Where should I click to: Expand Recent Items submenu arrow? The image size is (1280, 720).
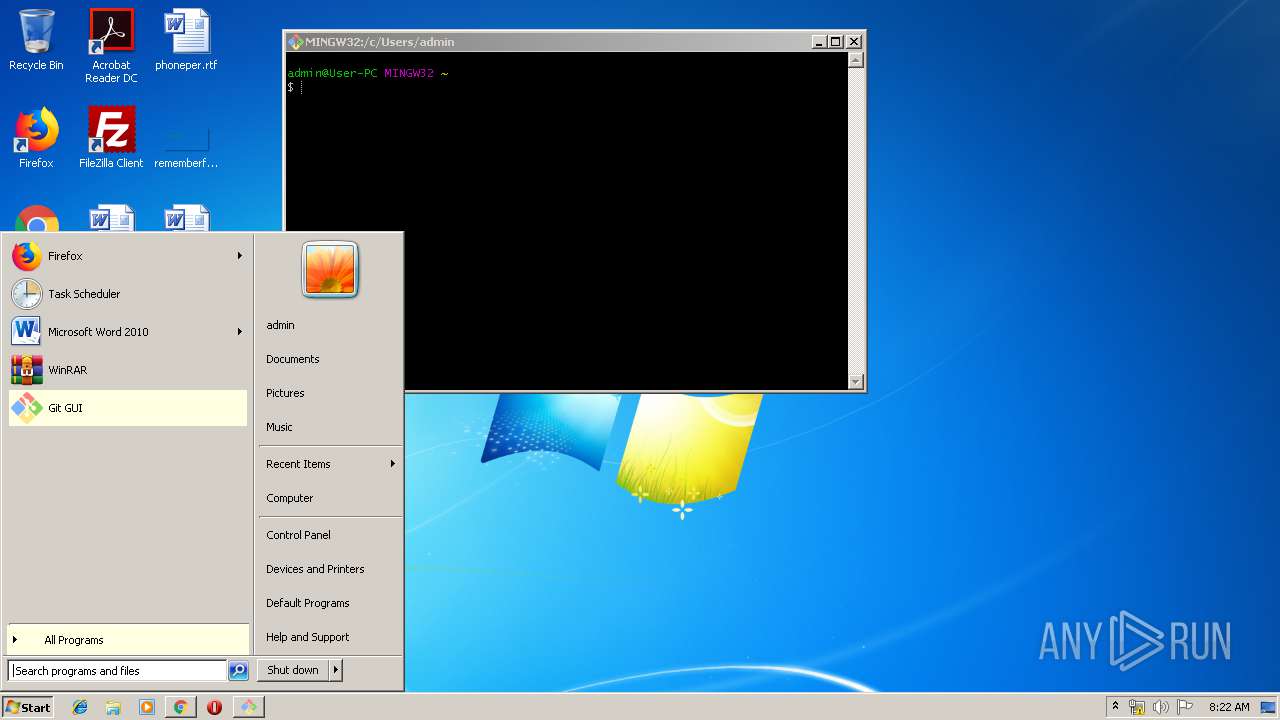pyautogui.click(x=392, y=464)
